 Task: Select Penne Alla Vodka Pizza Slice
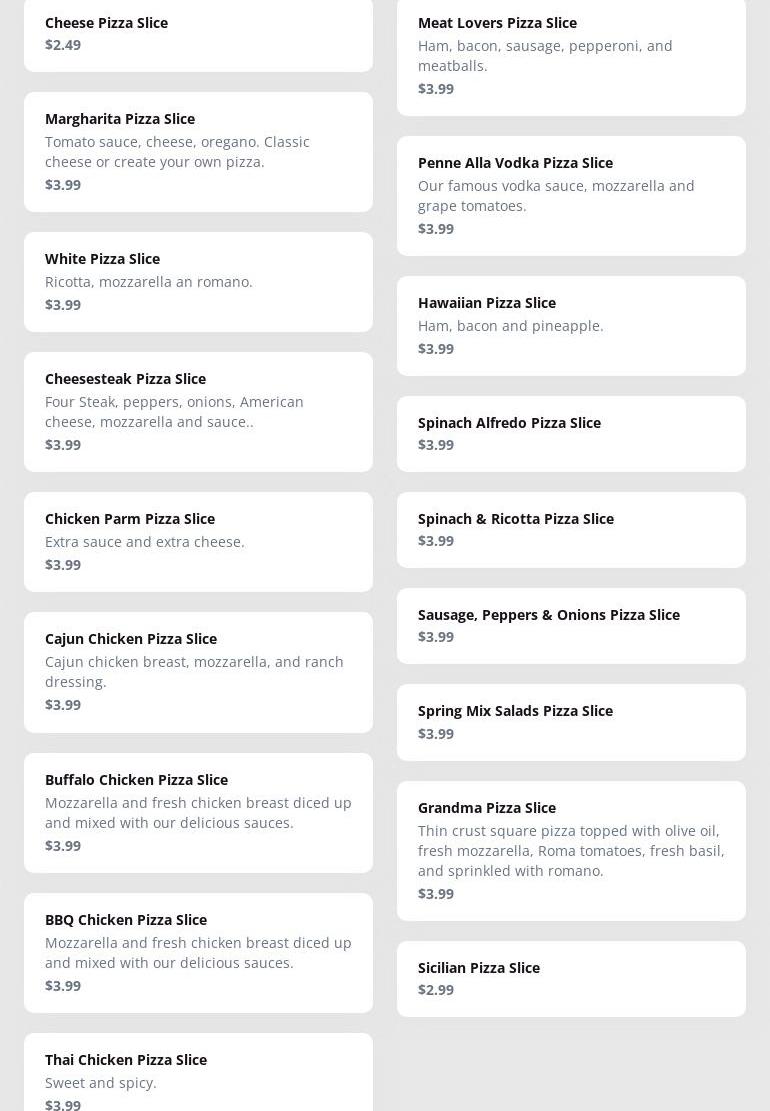(571, 195)
